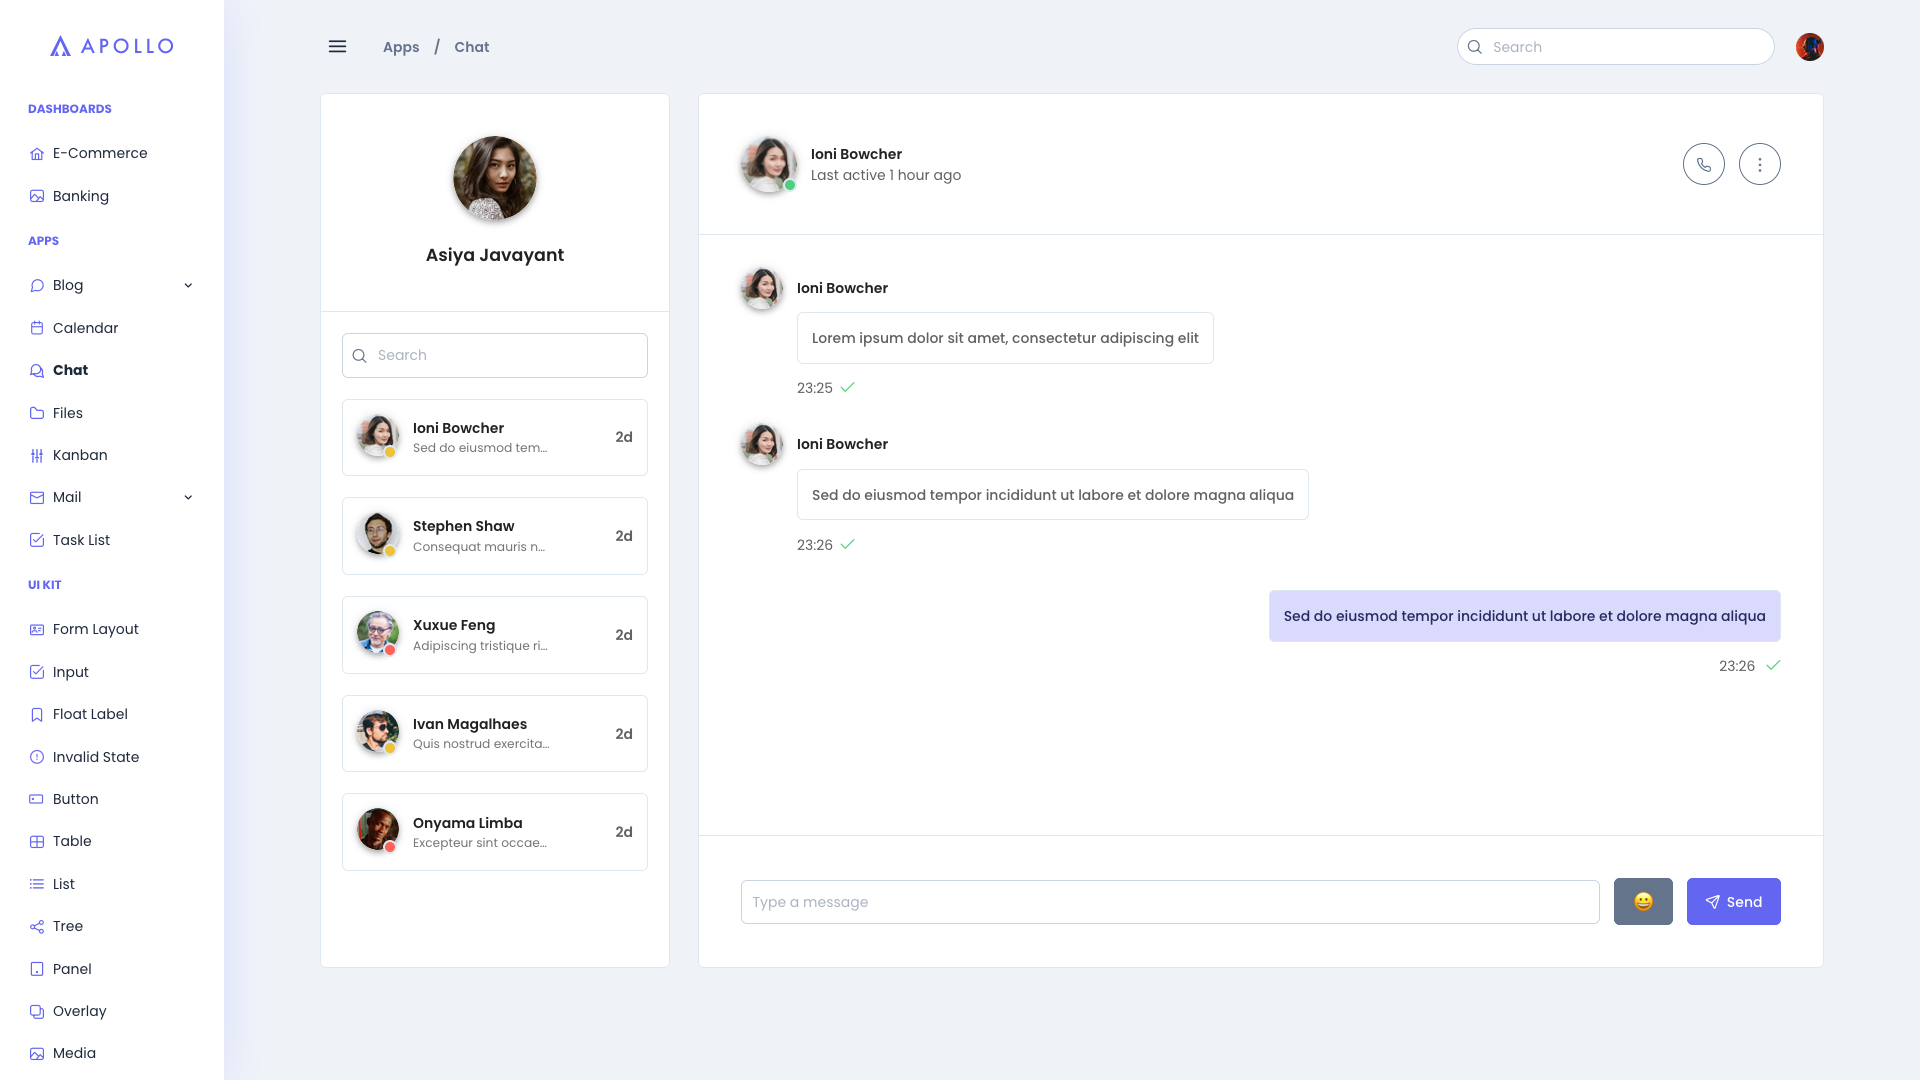Expand the Blog submenu chevron
The height and width of the screenshot is (1080, 1920).
tap(188, 285)
